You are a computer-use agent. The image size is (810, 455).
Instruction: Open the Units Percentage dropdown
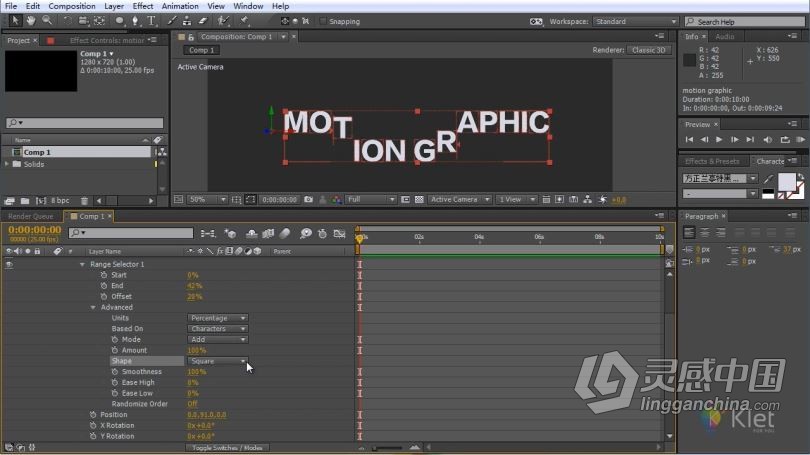pyautogui.click(x=217, y=318)
